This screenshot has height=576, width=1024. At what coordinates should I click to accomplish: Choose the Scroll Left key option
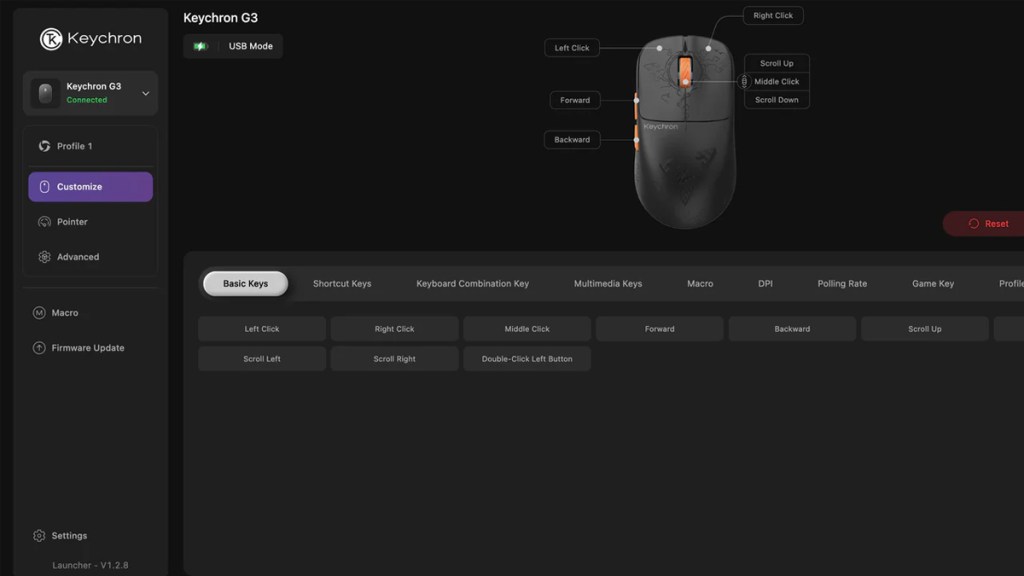point(262,359)
